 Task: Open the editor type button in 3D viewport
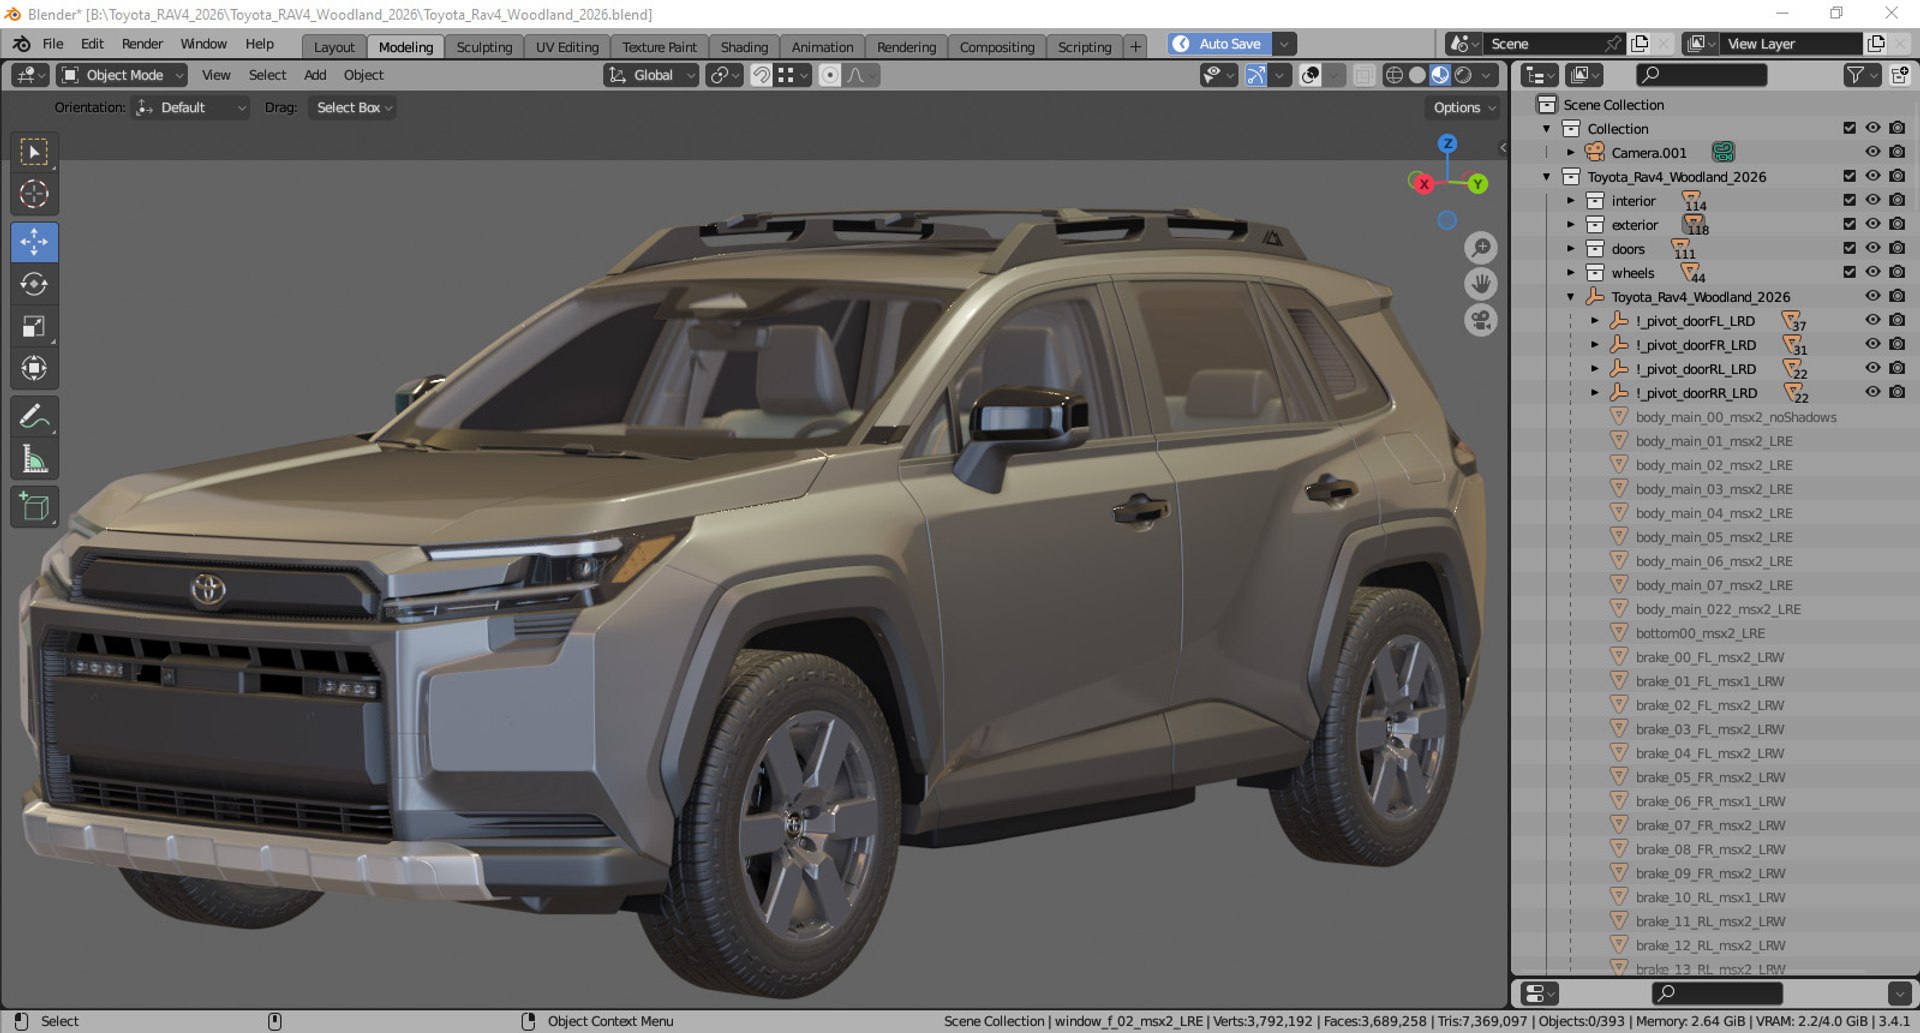28,75
